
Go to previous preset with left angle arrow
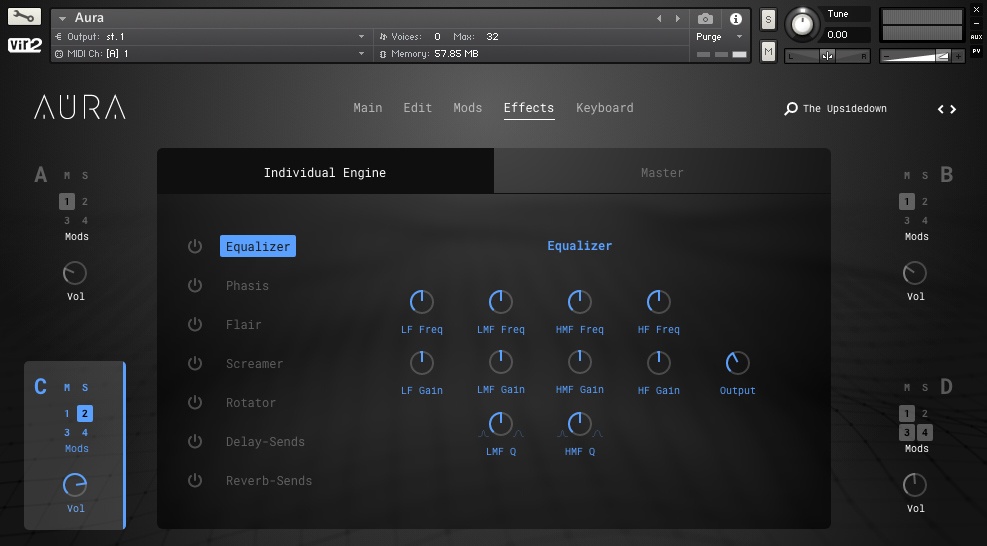pos(941,109)
